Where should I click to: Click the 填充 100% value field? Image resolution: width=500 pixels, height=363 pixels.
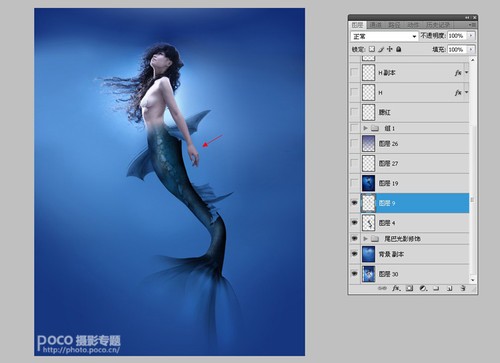[457, 49]
